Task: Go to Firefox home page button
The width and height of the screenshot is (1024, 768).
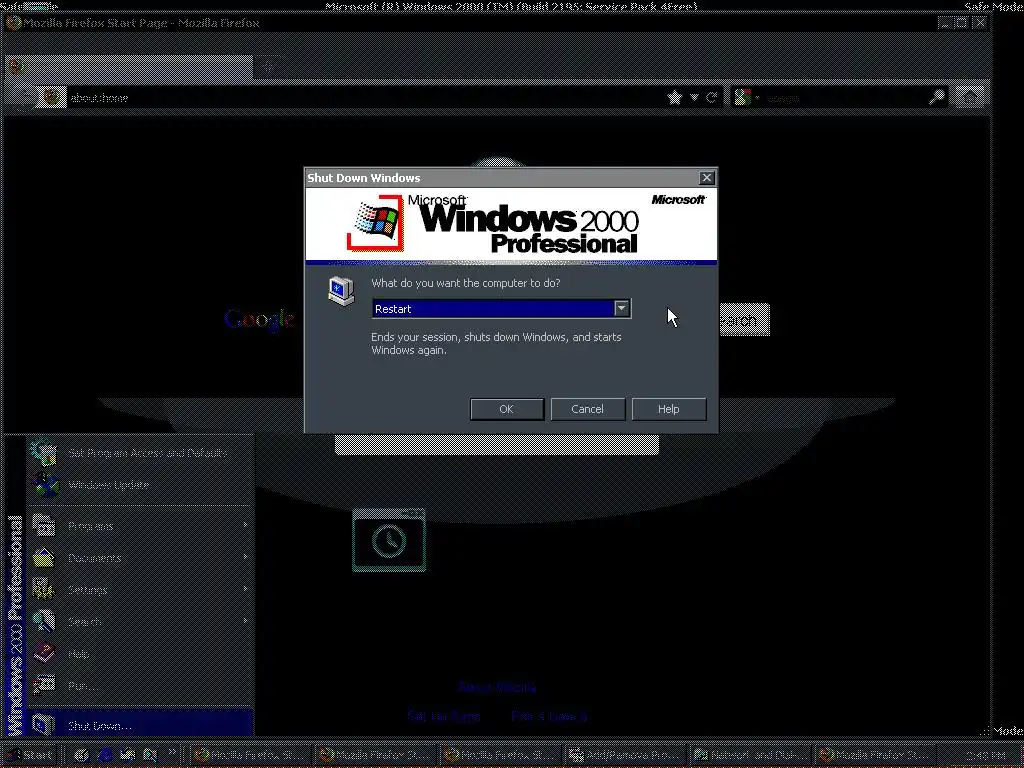Action: (970, 97)
